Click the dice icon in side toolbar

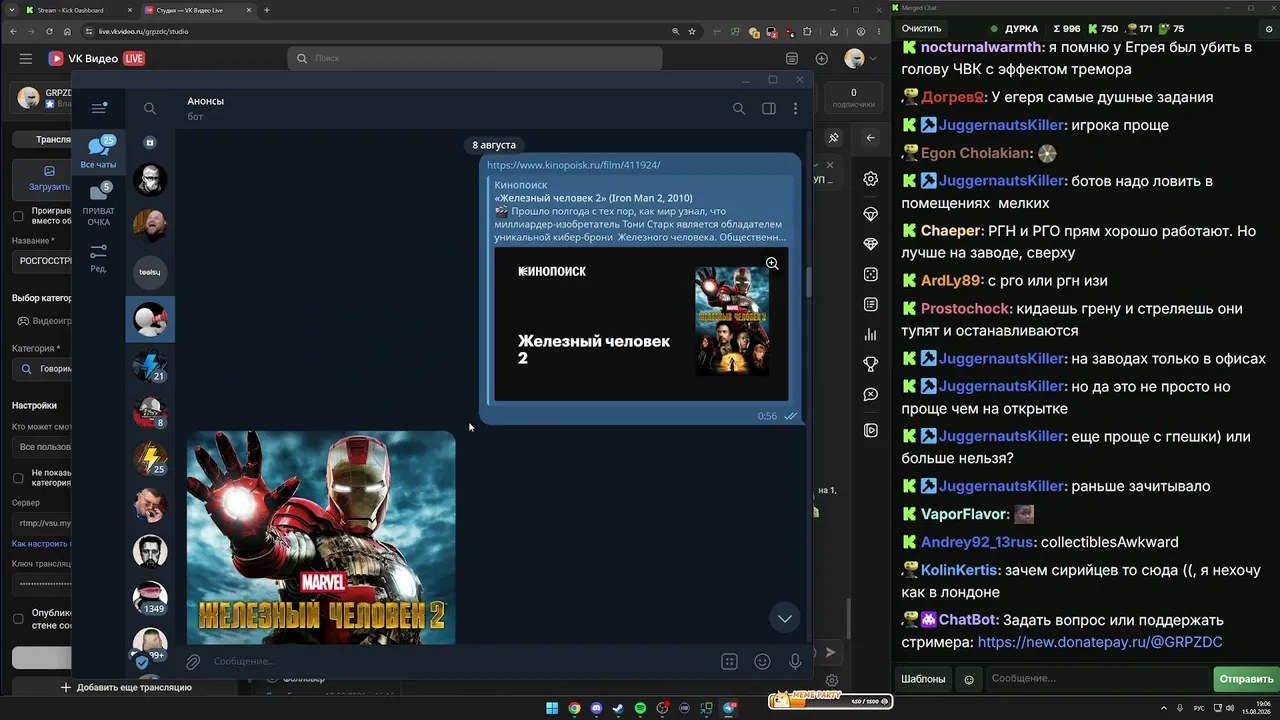point(871,274)
